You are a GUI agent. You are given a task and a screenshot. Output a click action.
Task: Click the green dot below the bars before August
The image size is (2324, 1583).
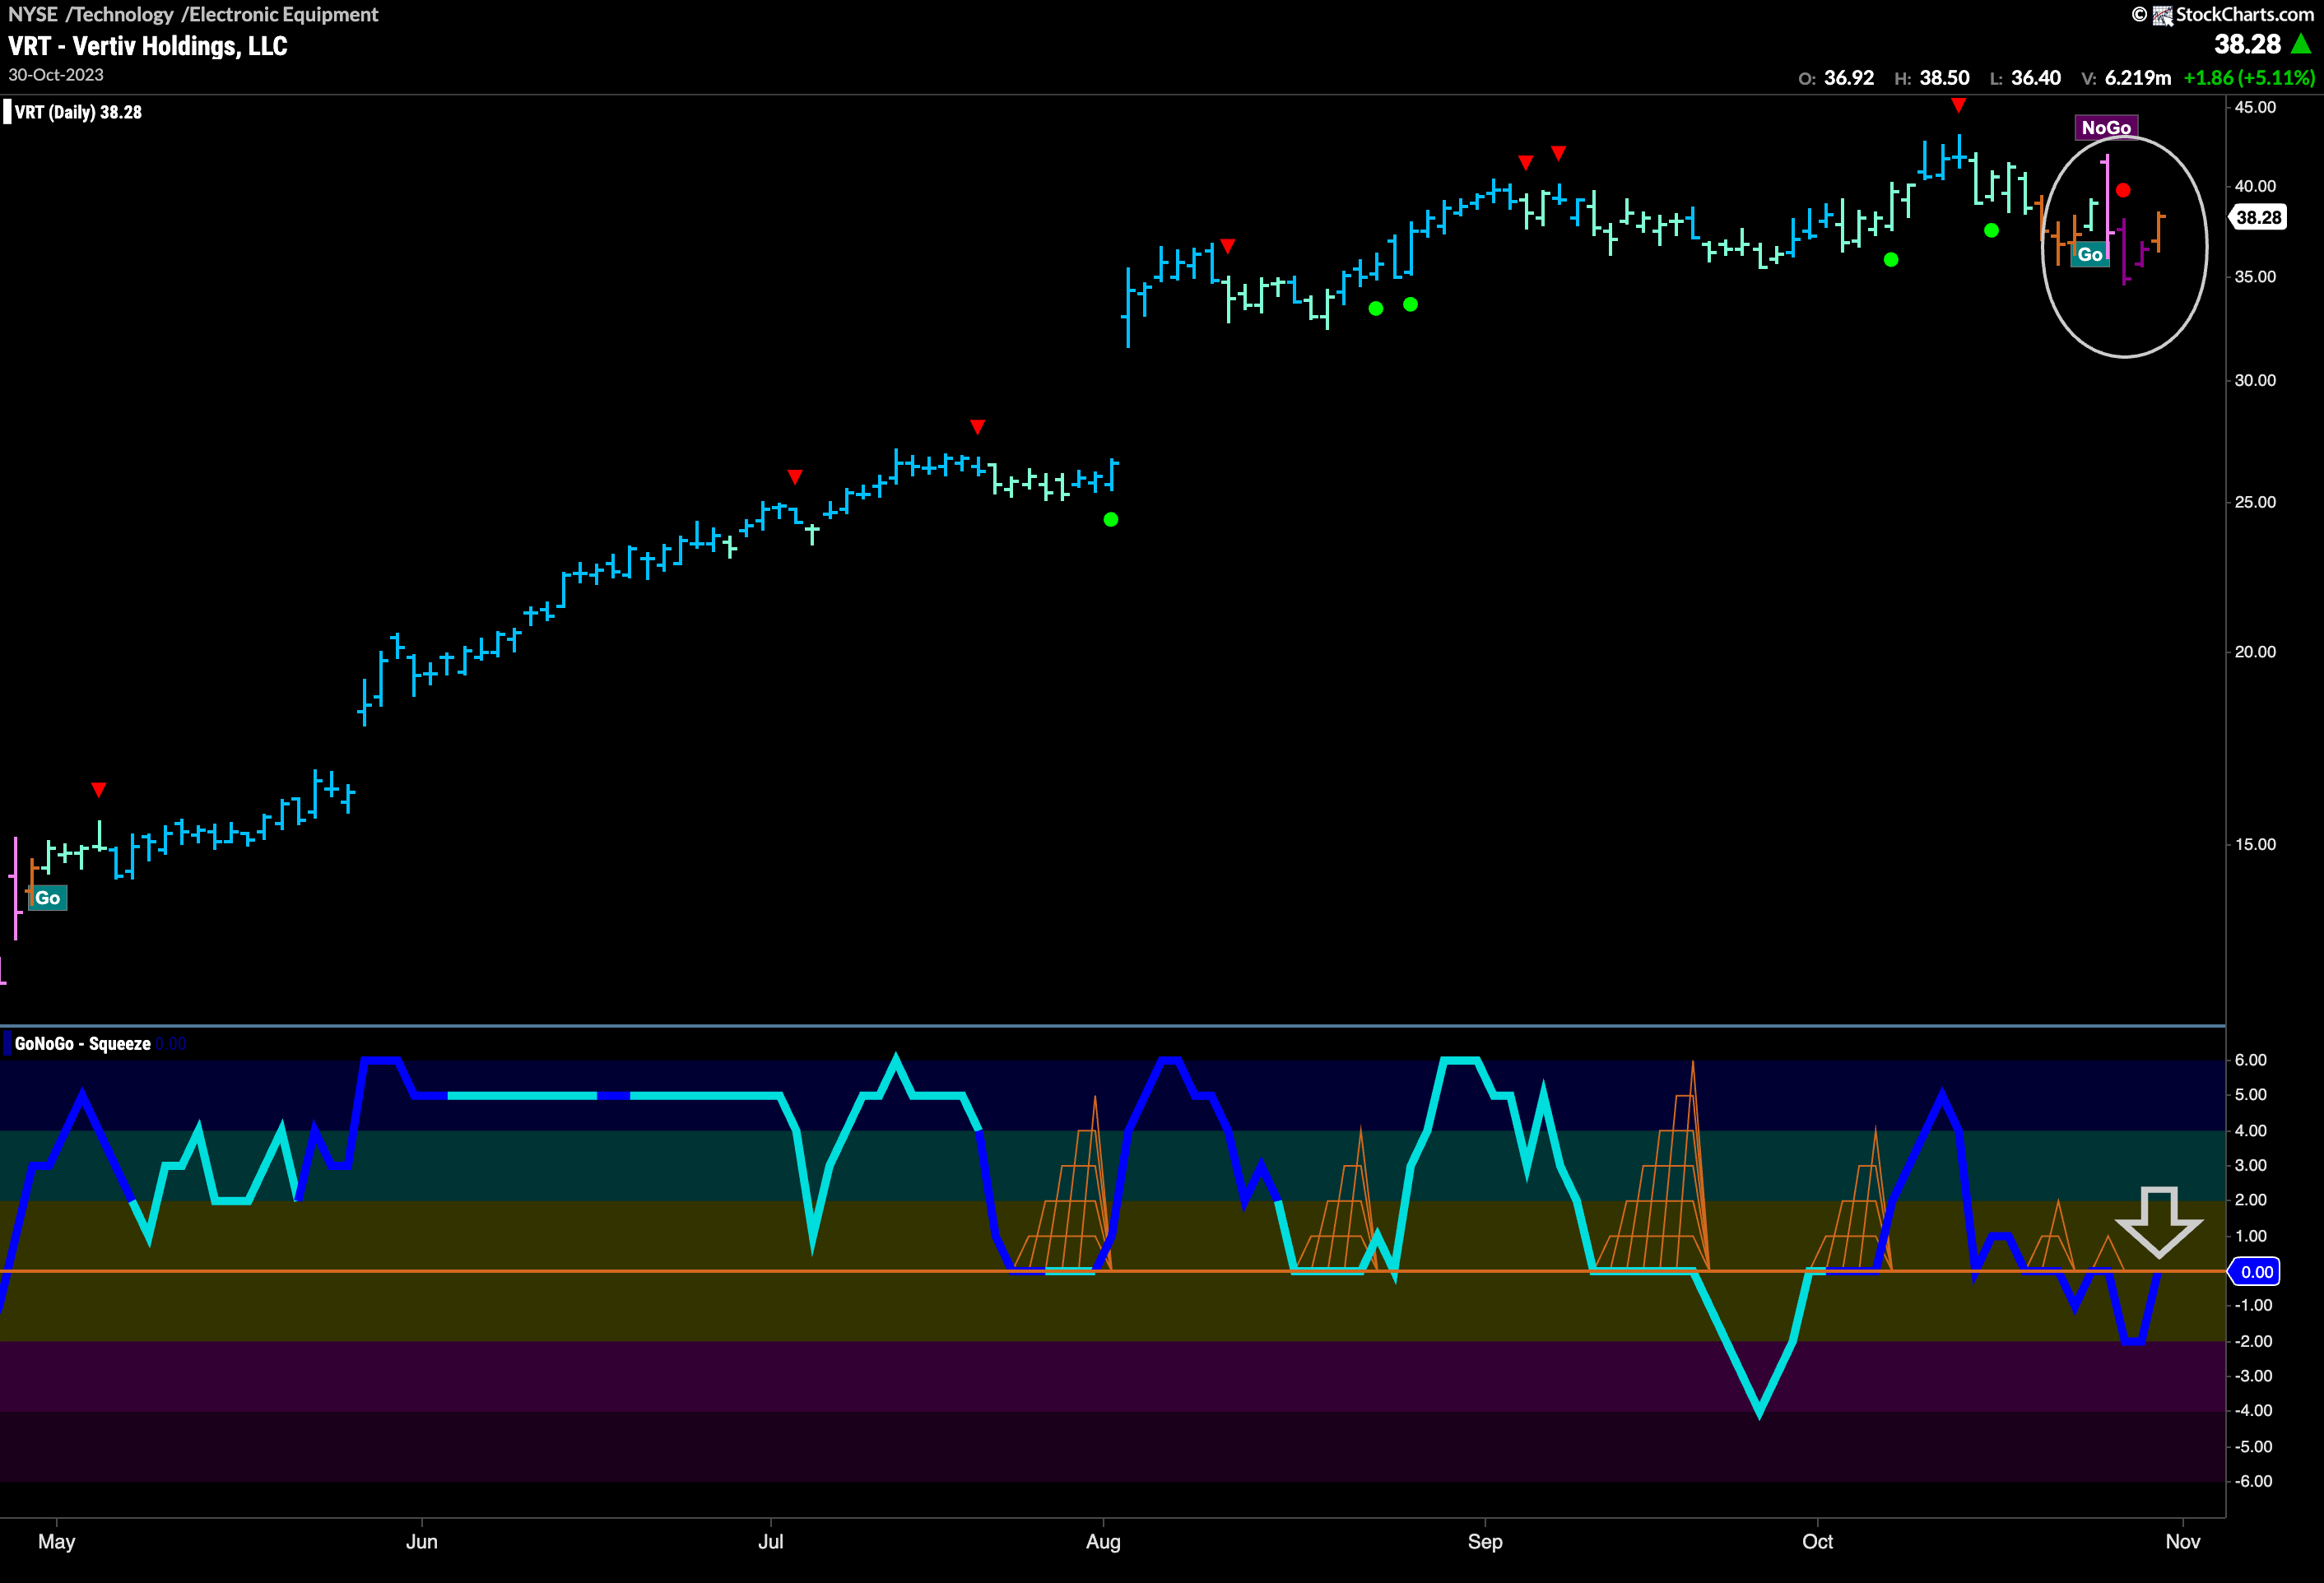coord(1111,520)
